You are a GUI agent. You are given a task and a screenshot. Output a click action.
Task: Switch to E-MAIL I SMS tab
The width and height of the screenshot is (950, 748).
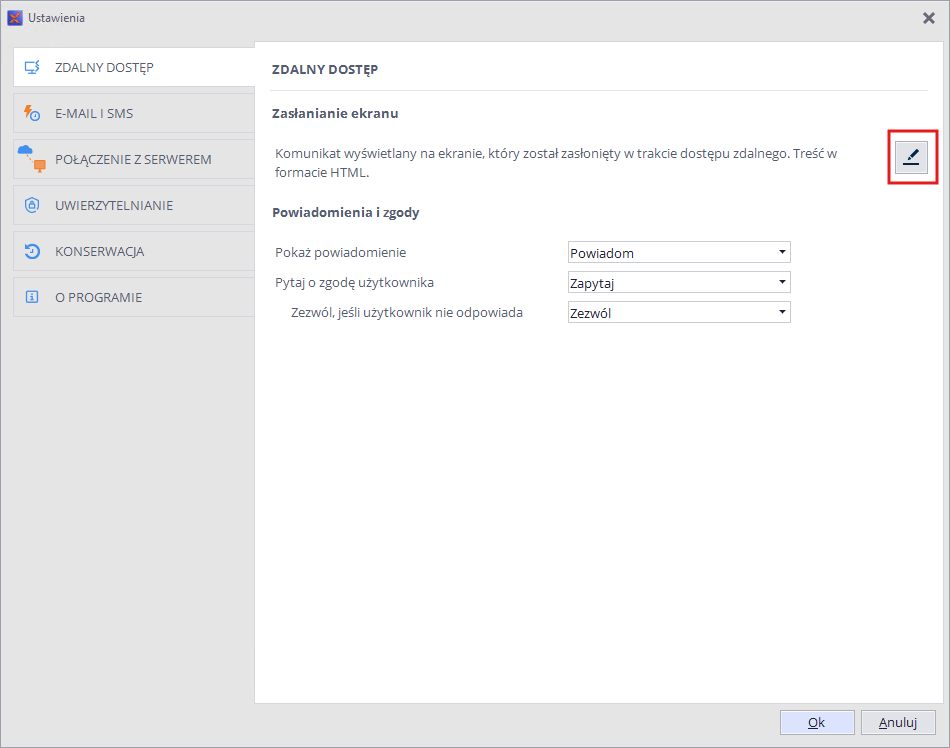click(134, 113)
